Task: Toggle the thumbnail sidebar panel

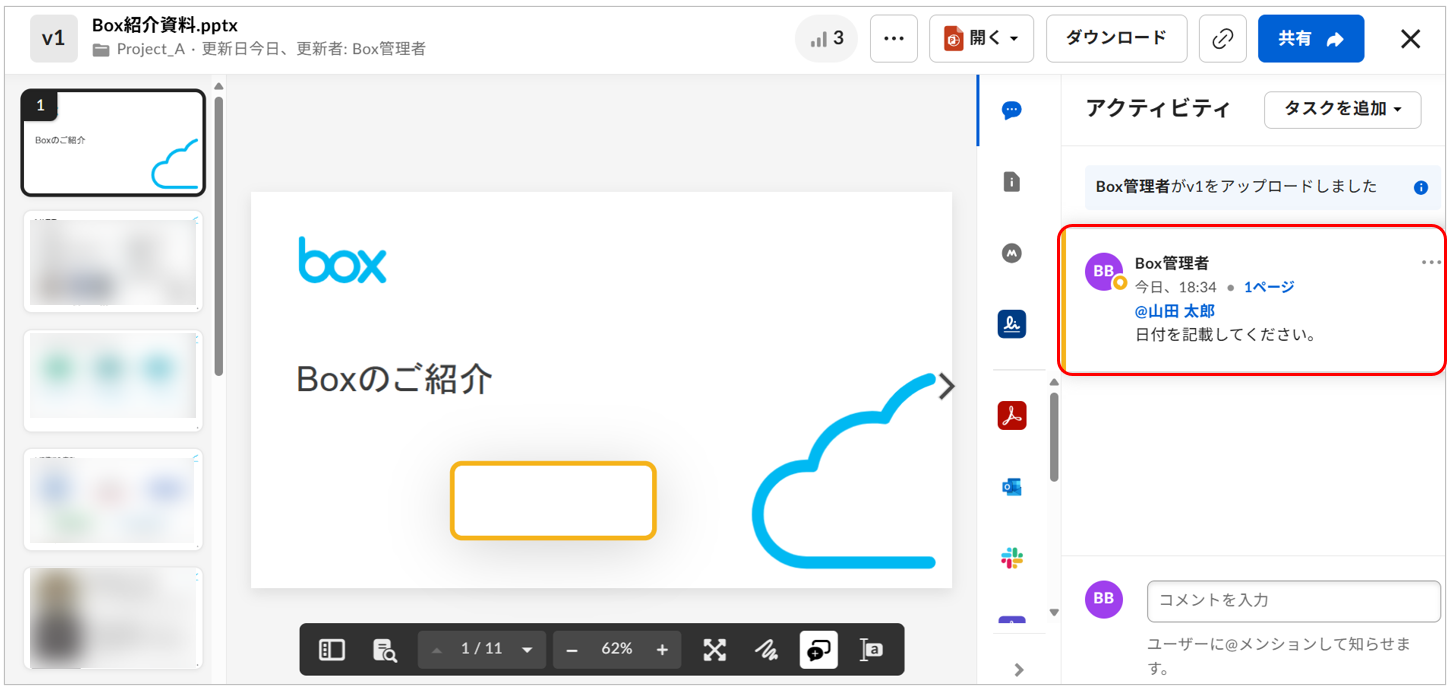Action: pyautogui.click(x=331, y=650)
